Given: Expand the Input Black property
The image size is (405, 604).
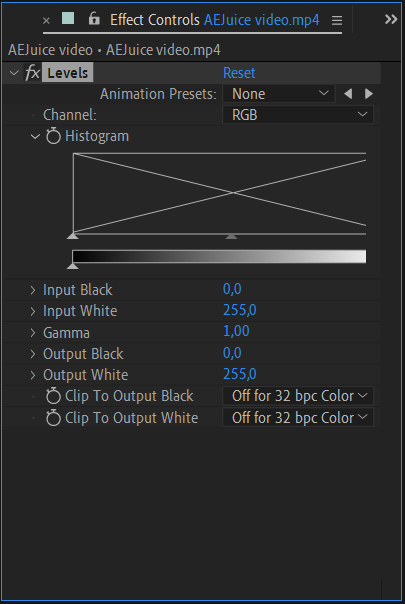Looking at the screenshot, I should (33, 290).
